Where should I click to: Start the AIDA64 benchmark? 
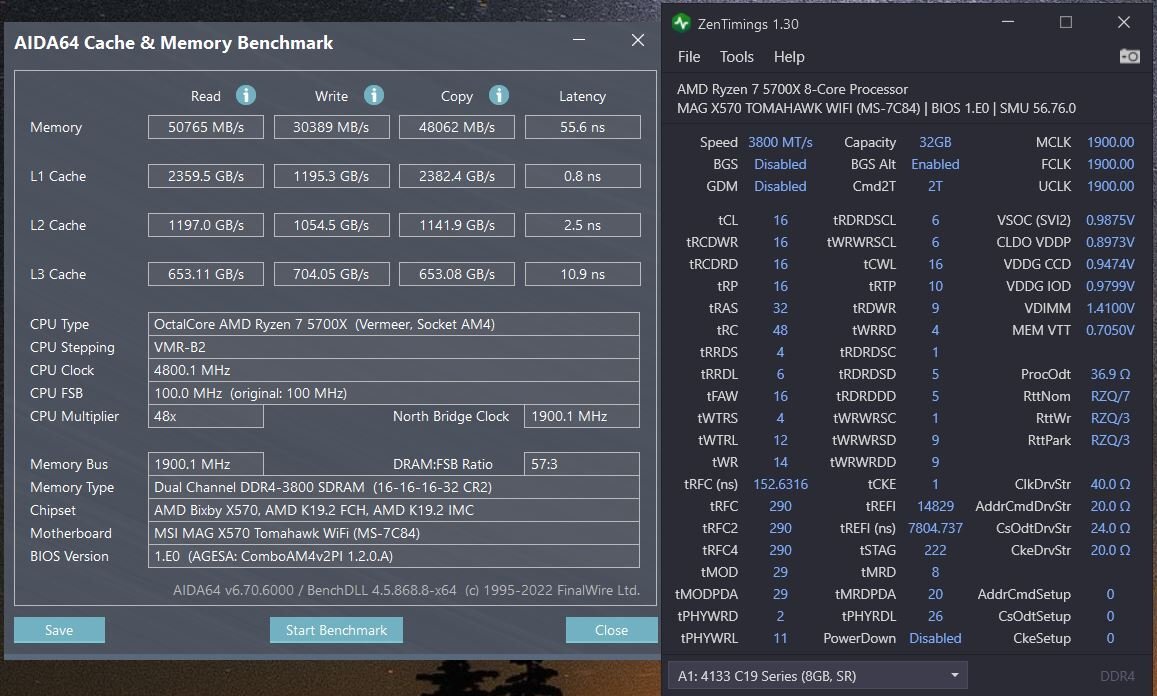[x=336, y=630]
